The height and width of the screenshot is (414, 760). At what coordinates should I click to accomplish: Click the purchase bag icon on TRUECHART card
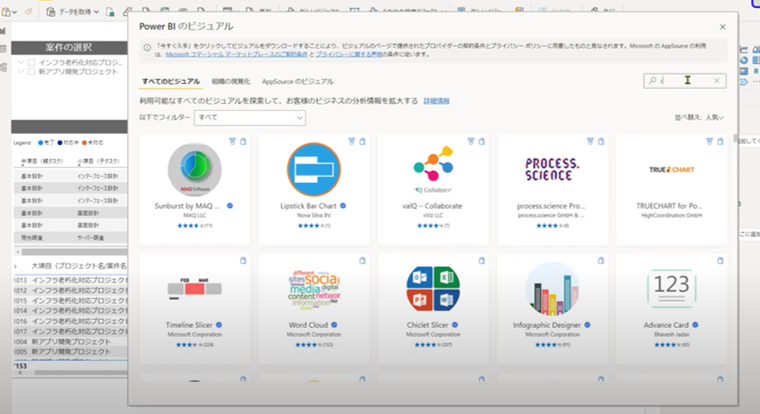tap(720, 142)
